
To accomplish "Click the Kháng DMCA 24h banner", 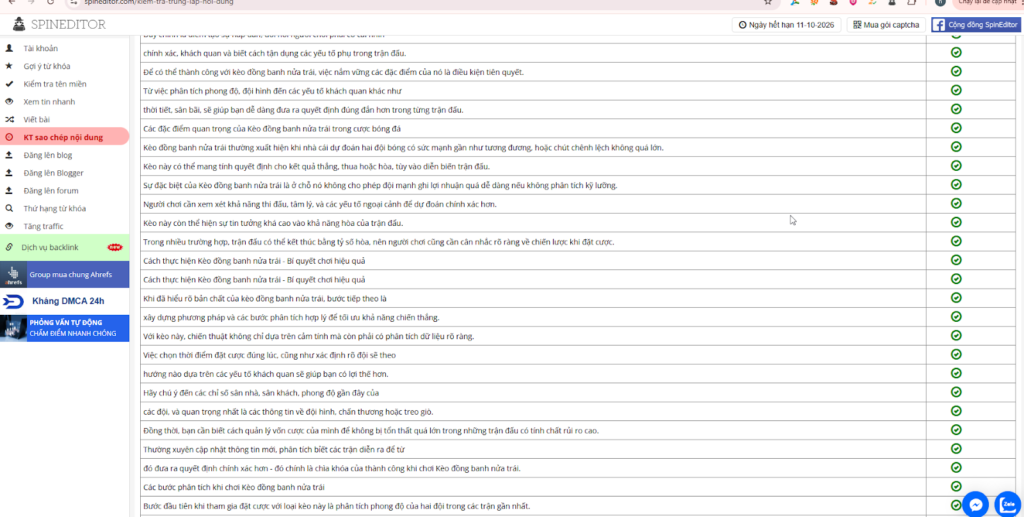I will pos(64,301).
